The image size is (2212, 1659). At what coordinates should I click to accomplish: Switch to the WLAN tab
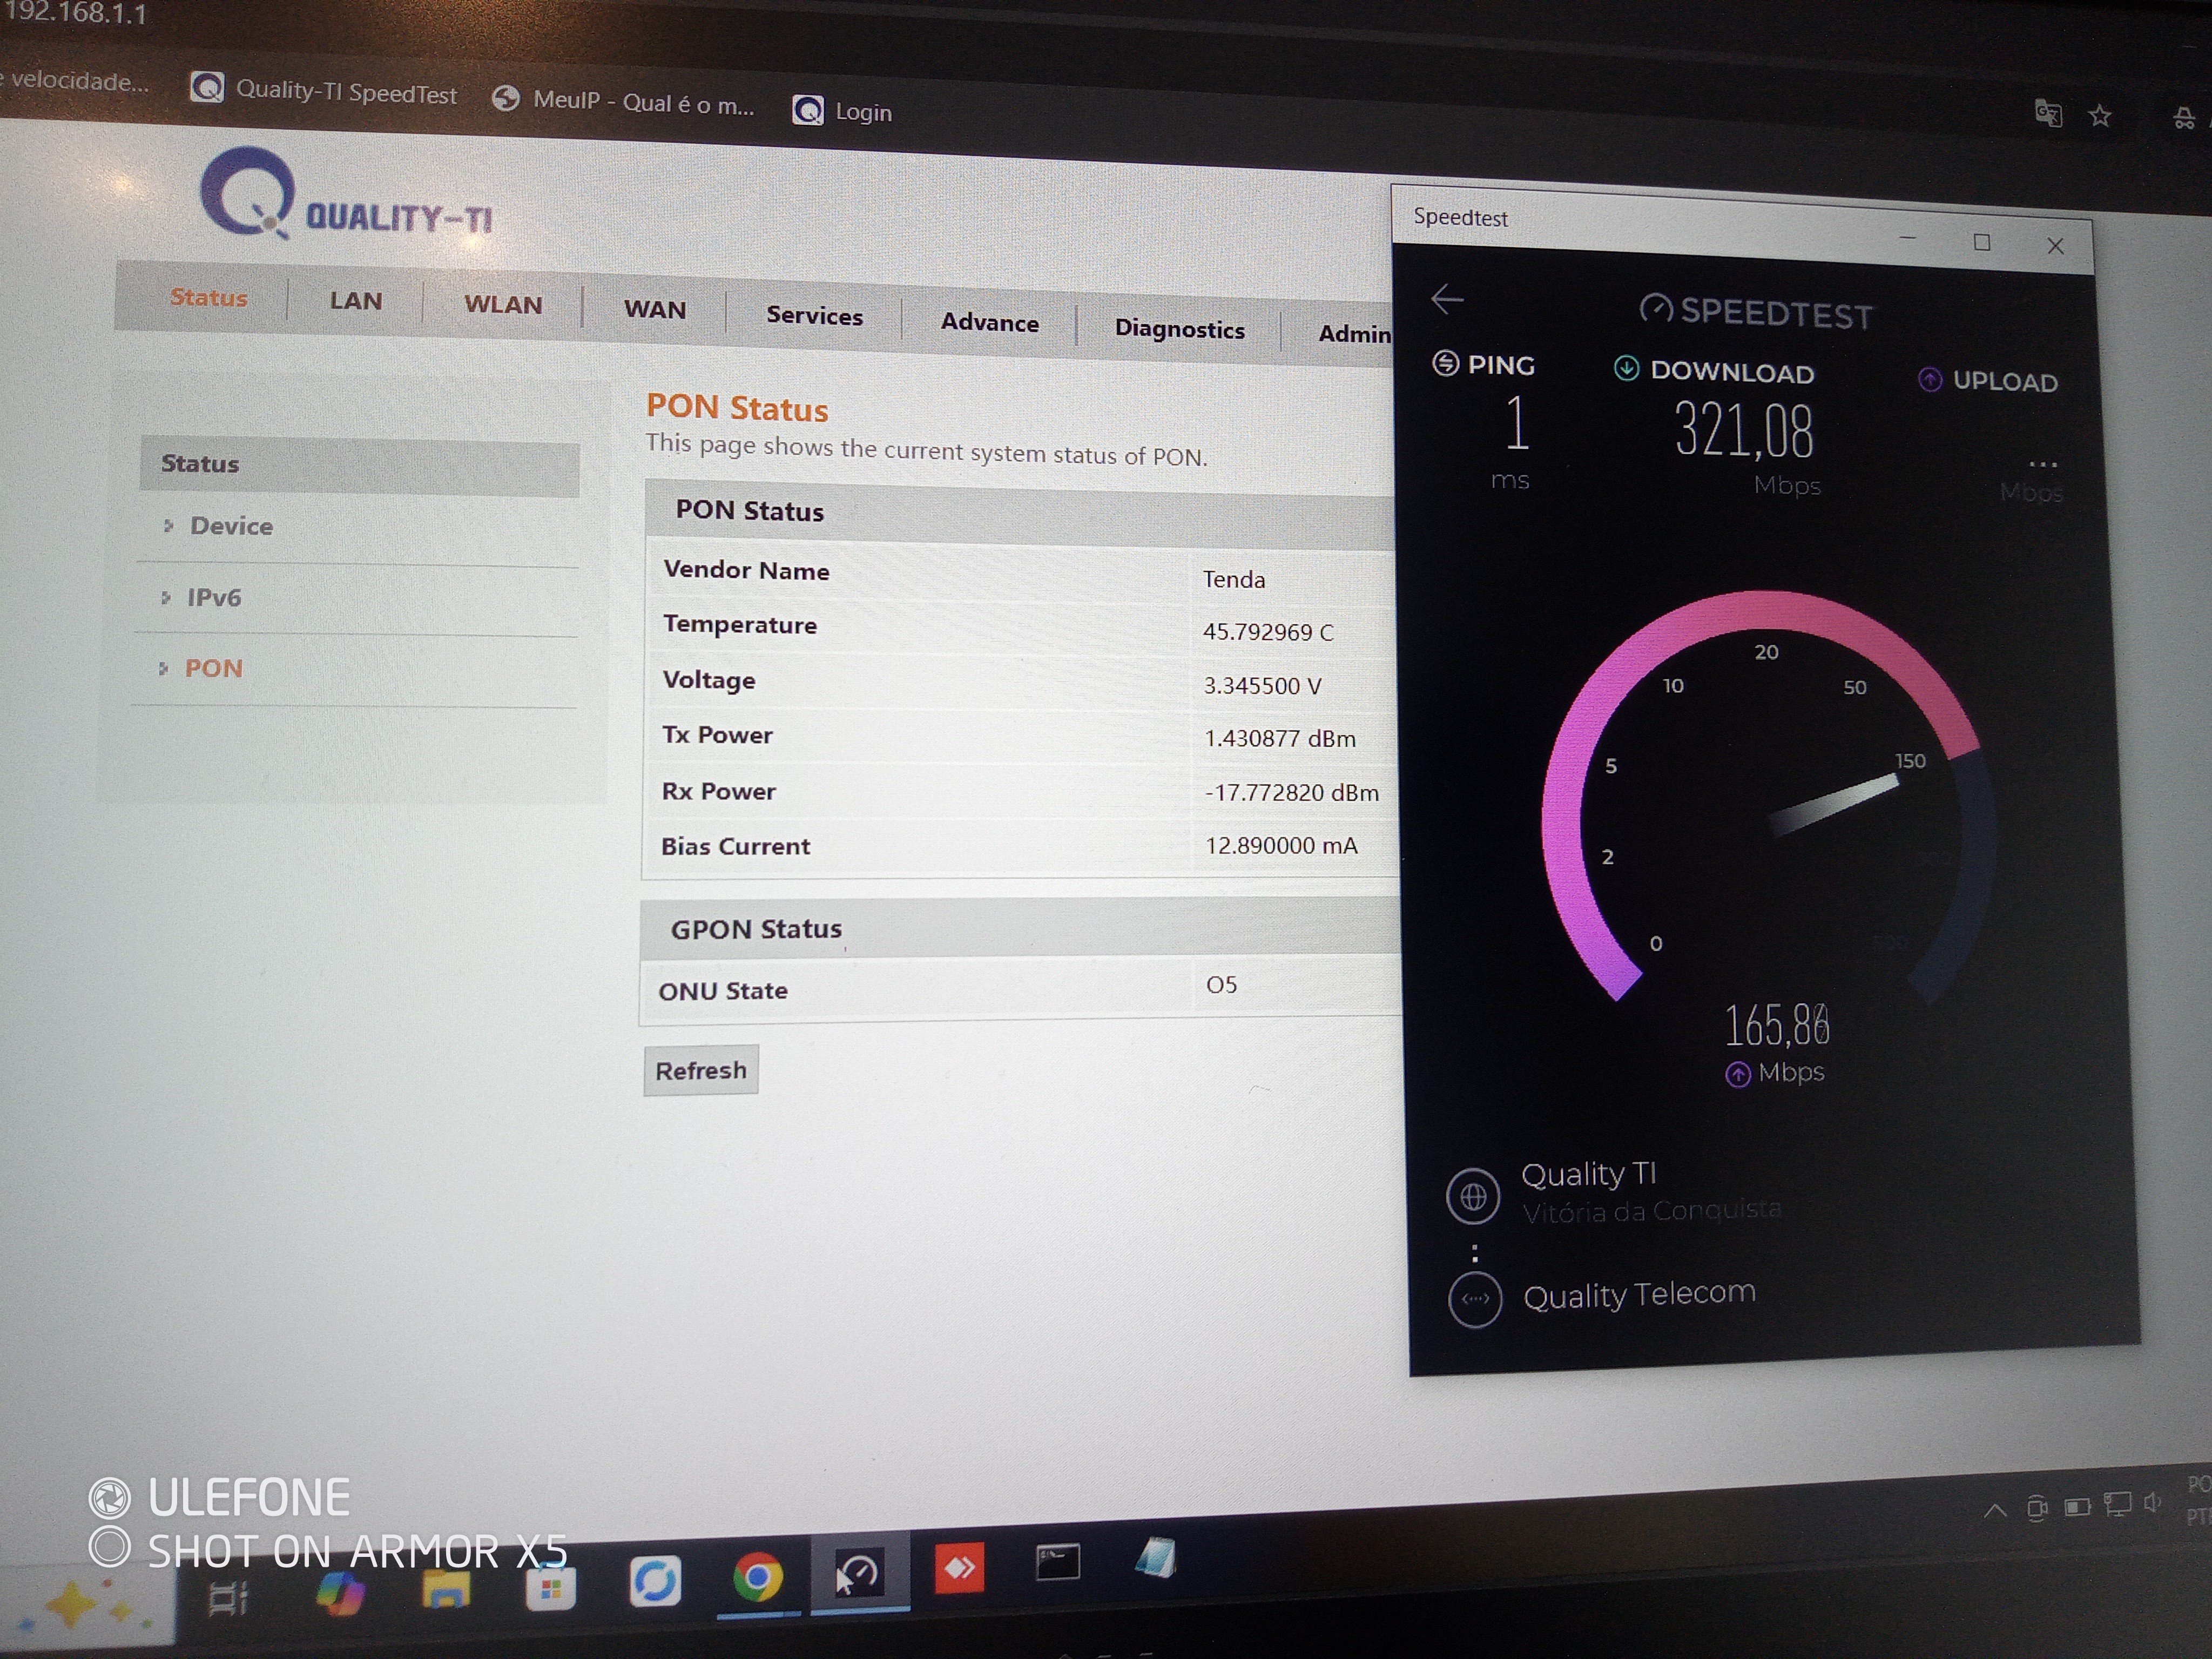[x=503, y=305]
